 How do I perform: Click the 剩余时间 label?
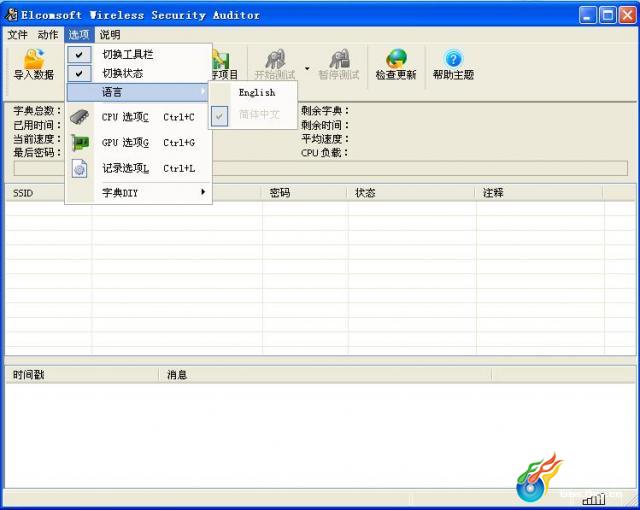tap(325, 125)
